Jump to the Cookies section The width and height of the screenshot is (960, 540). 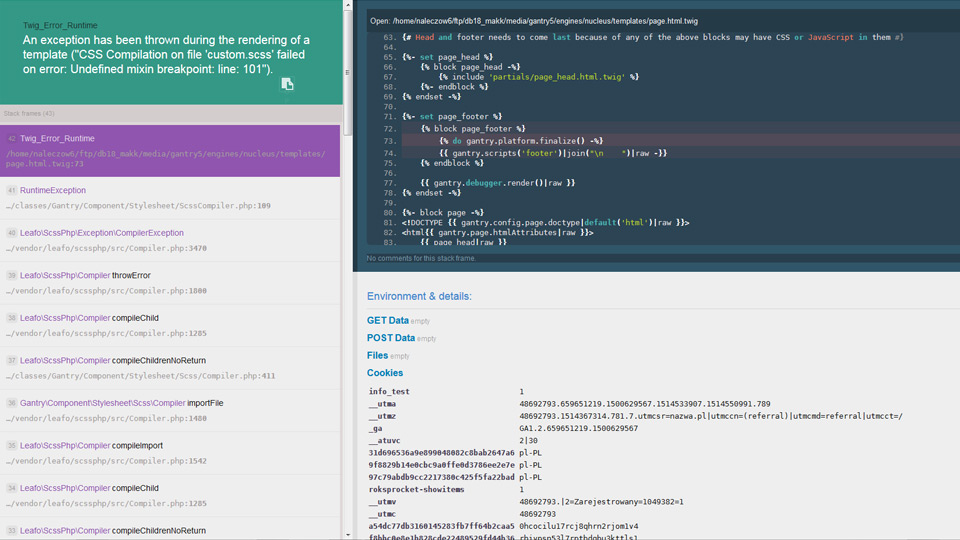click(385, 373)
